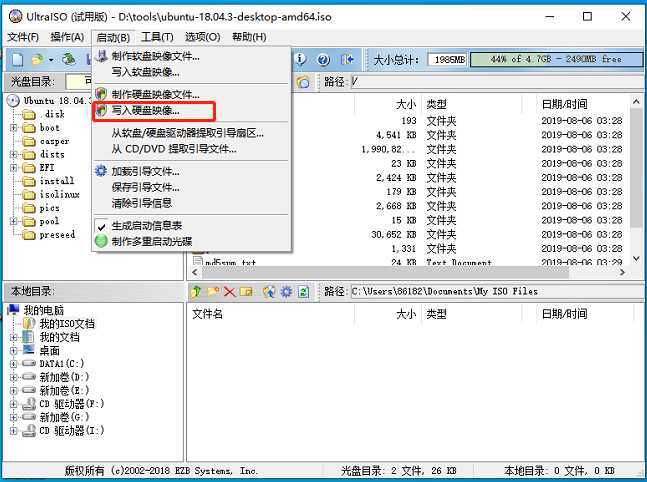Expand the 我的文档 tree node
647x482 pixels.
[x=14, y=338]
